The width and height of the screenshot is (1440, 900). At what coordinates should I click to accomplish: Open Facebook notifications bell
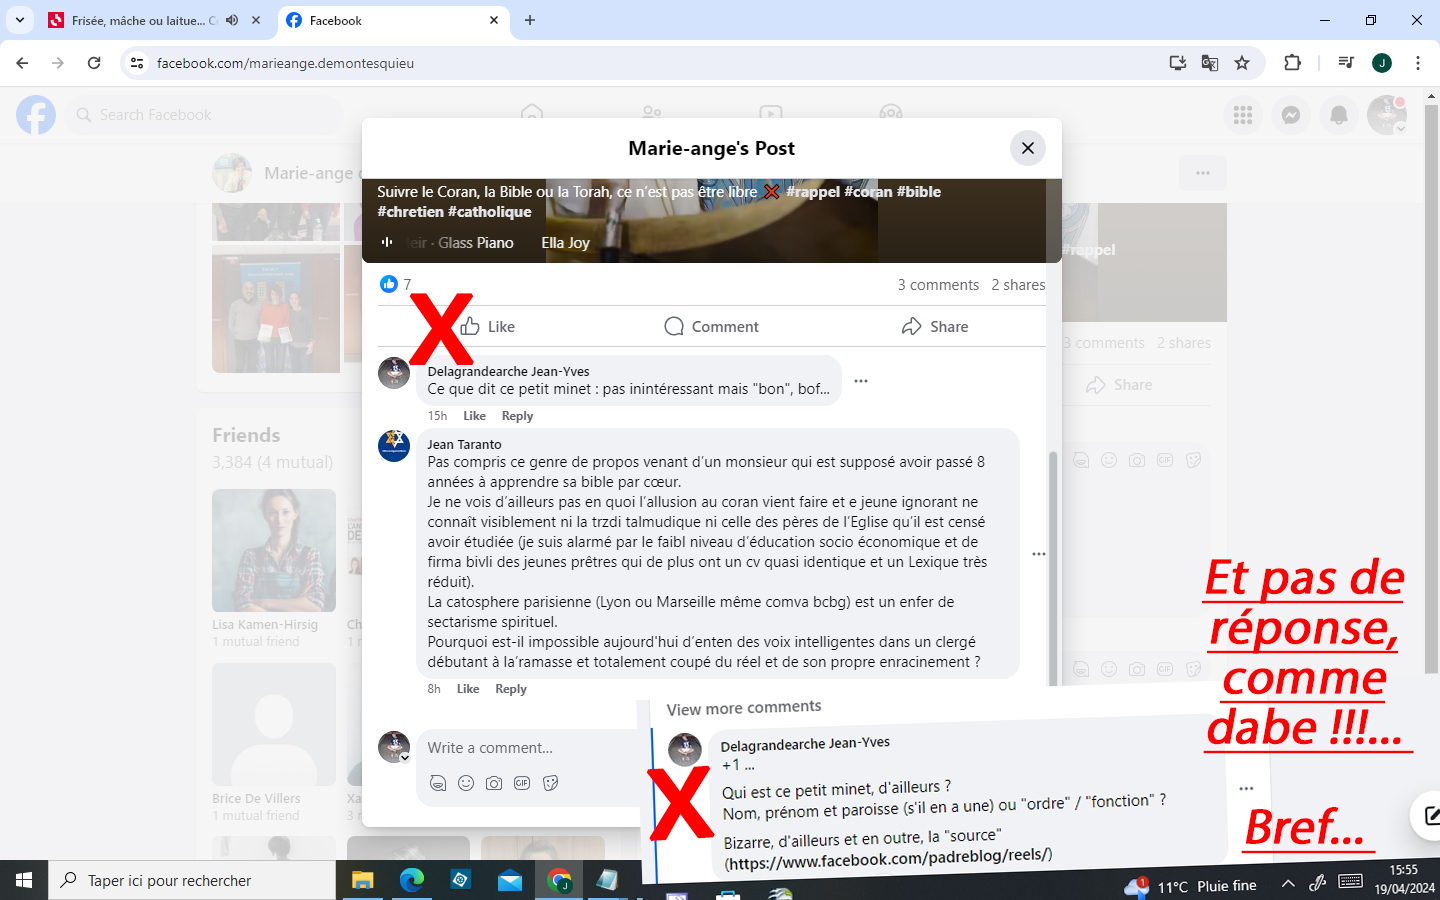tap(1339, 115)
